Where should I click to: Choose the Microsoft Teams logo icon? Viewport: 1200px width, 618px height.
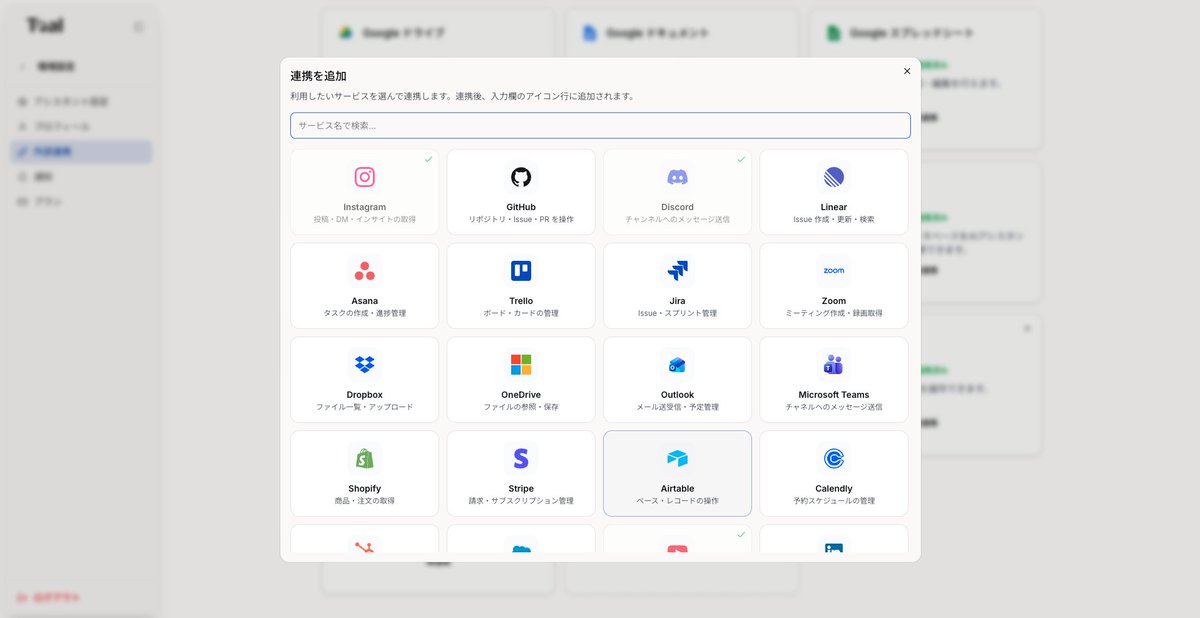(x=834, y=365)
